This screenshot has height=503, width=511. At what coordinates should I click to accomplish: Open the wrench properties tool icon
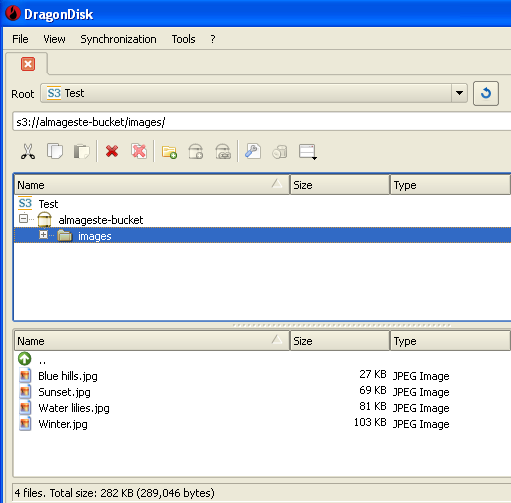(253, 151)
